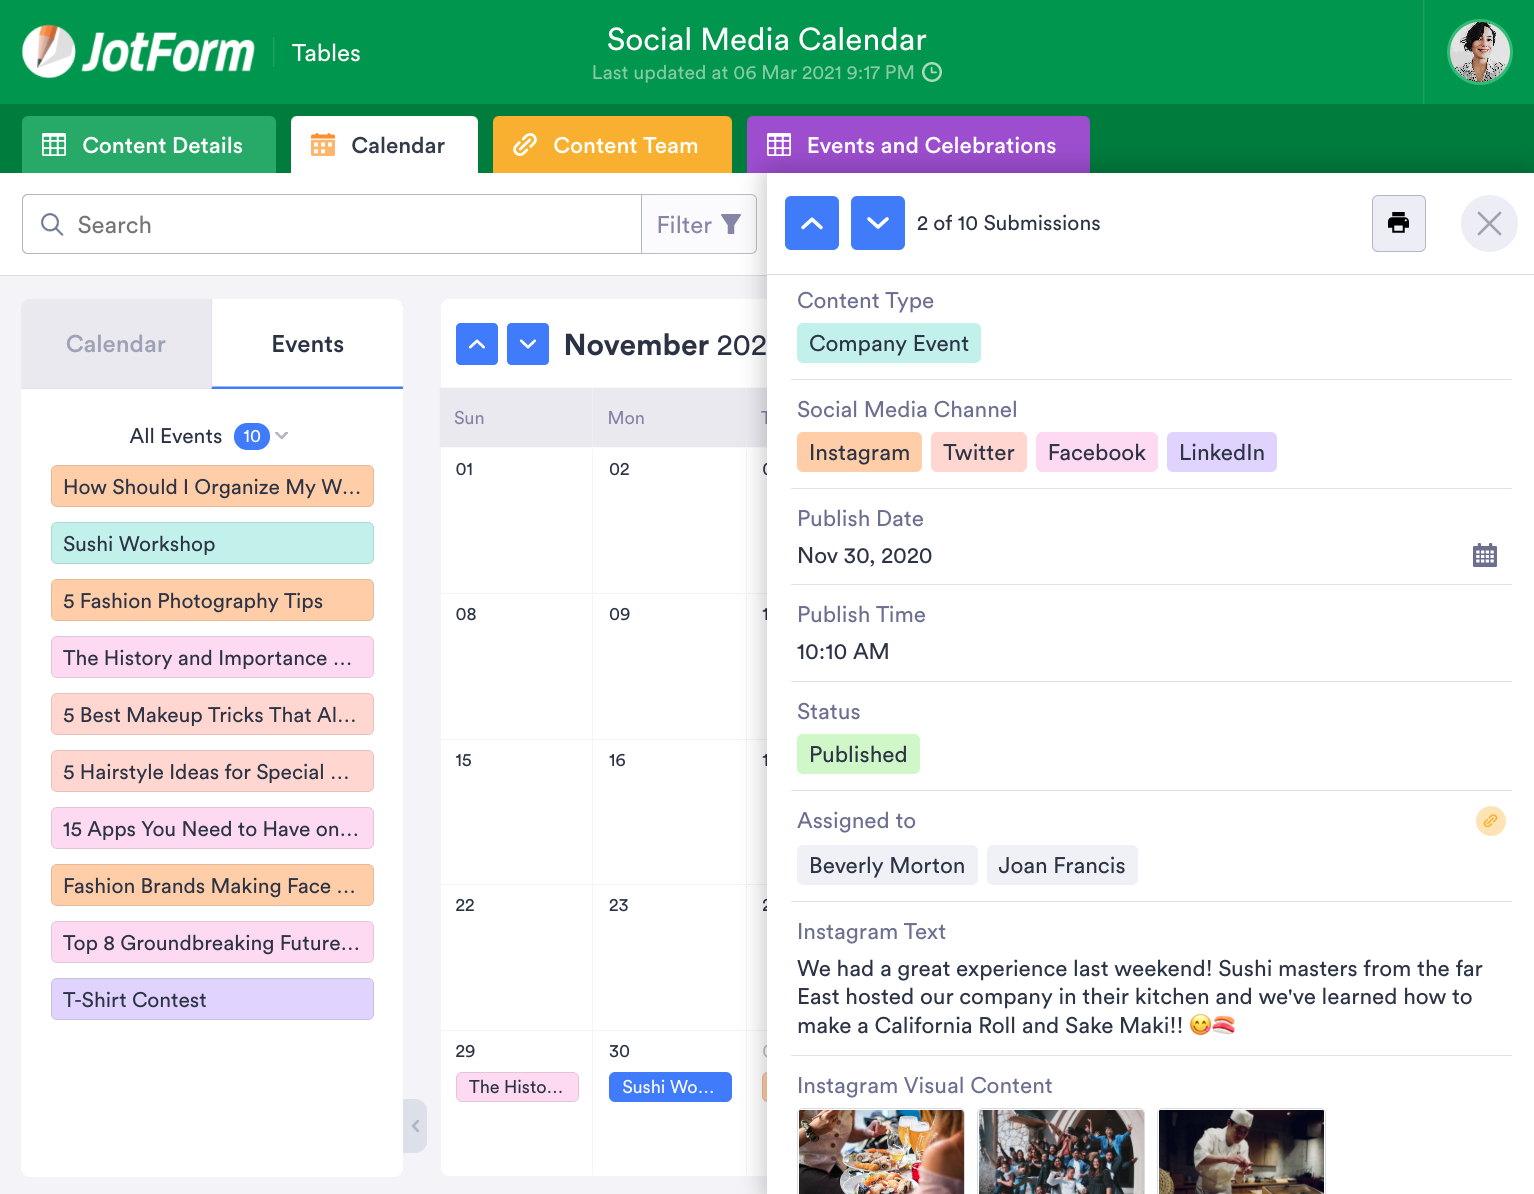Image resolution: width=1534 pixels, height=1194 pixels.
Task: Switch to the Content Details tab
Action: tap(148, 145)
